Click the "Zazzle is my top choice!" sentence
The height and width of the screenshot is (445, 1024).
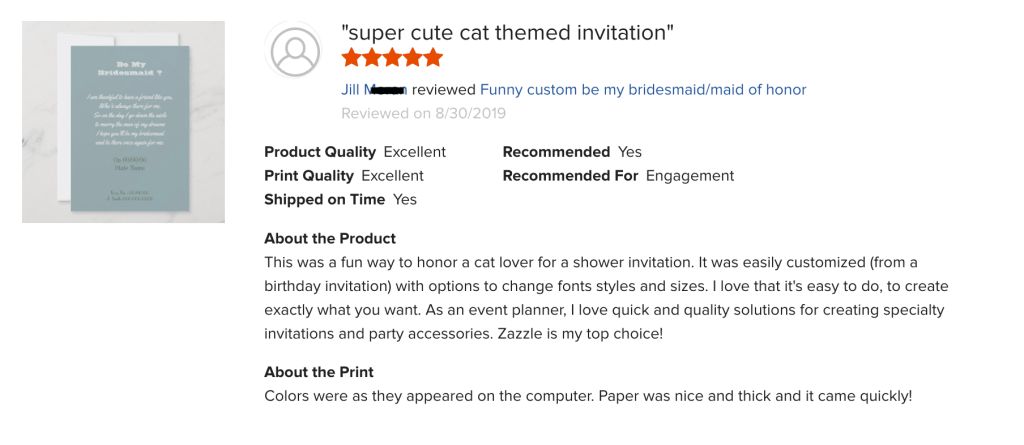(x=580, y=334)
